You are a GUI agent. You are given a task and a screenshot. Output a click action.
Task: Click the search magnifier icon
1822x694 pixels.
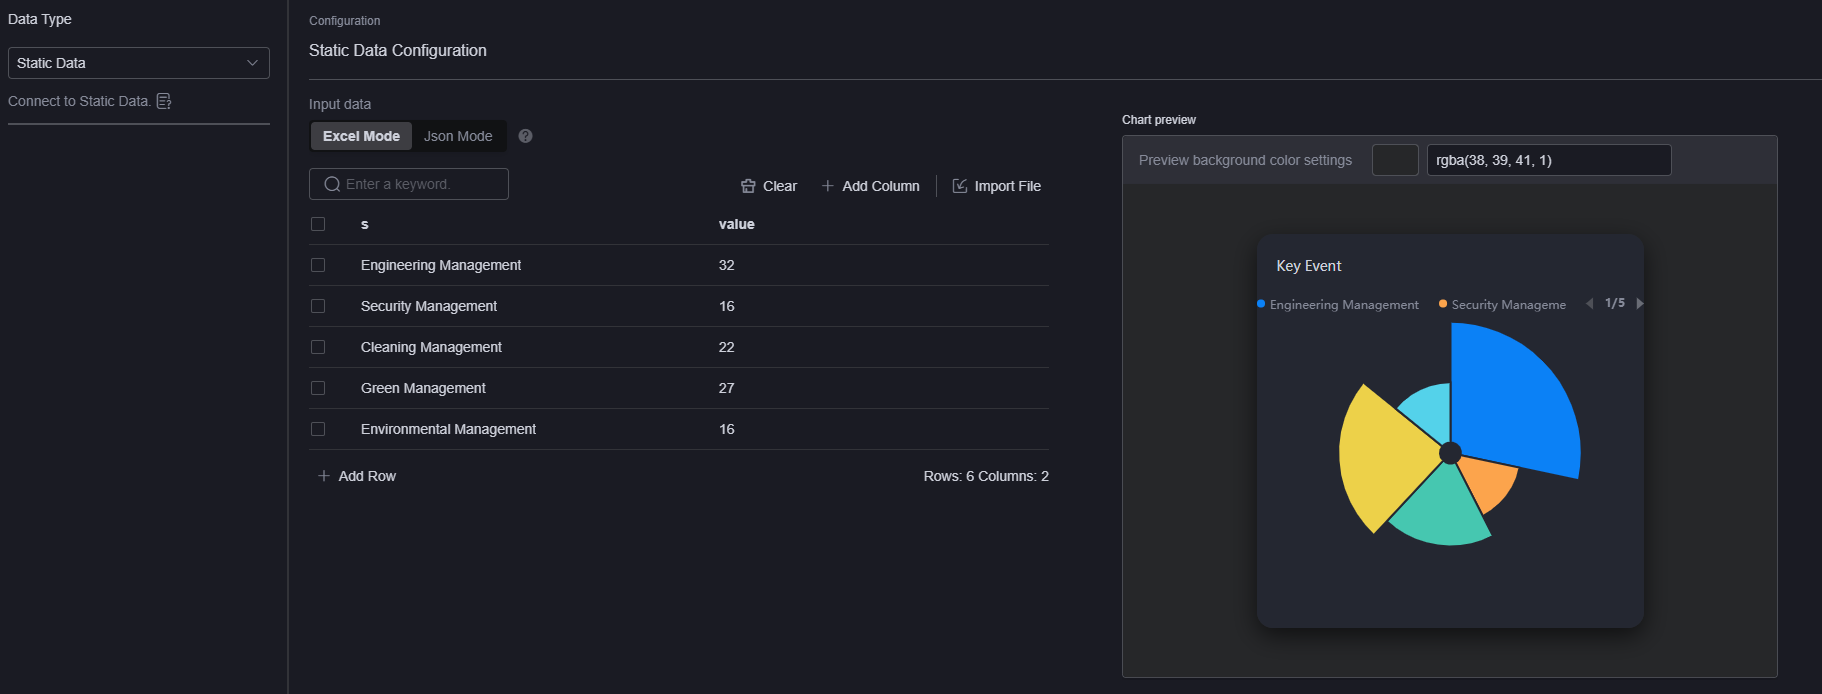click(332, 184)
